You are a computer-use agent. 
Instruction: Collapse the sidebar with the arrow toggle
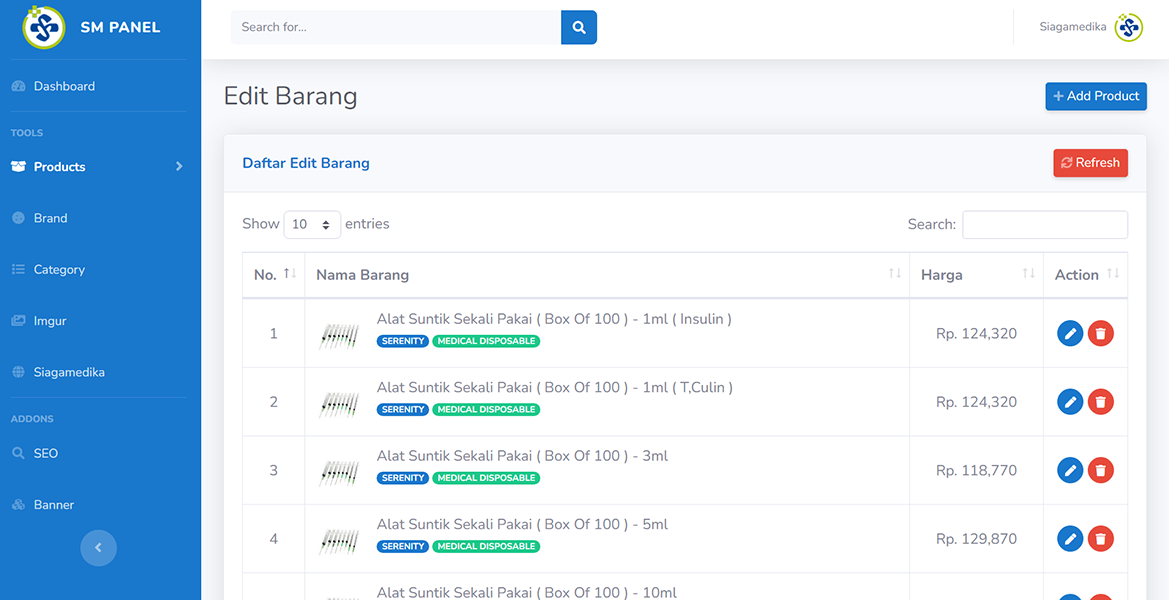coord(98,547)
